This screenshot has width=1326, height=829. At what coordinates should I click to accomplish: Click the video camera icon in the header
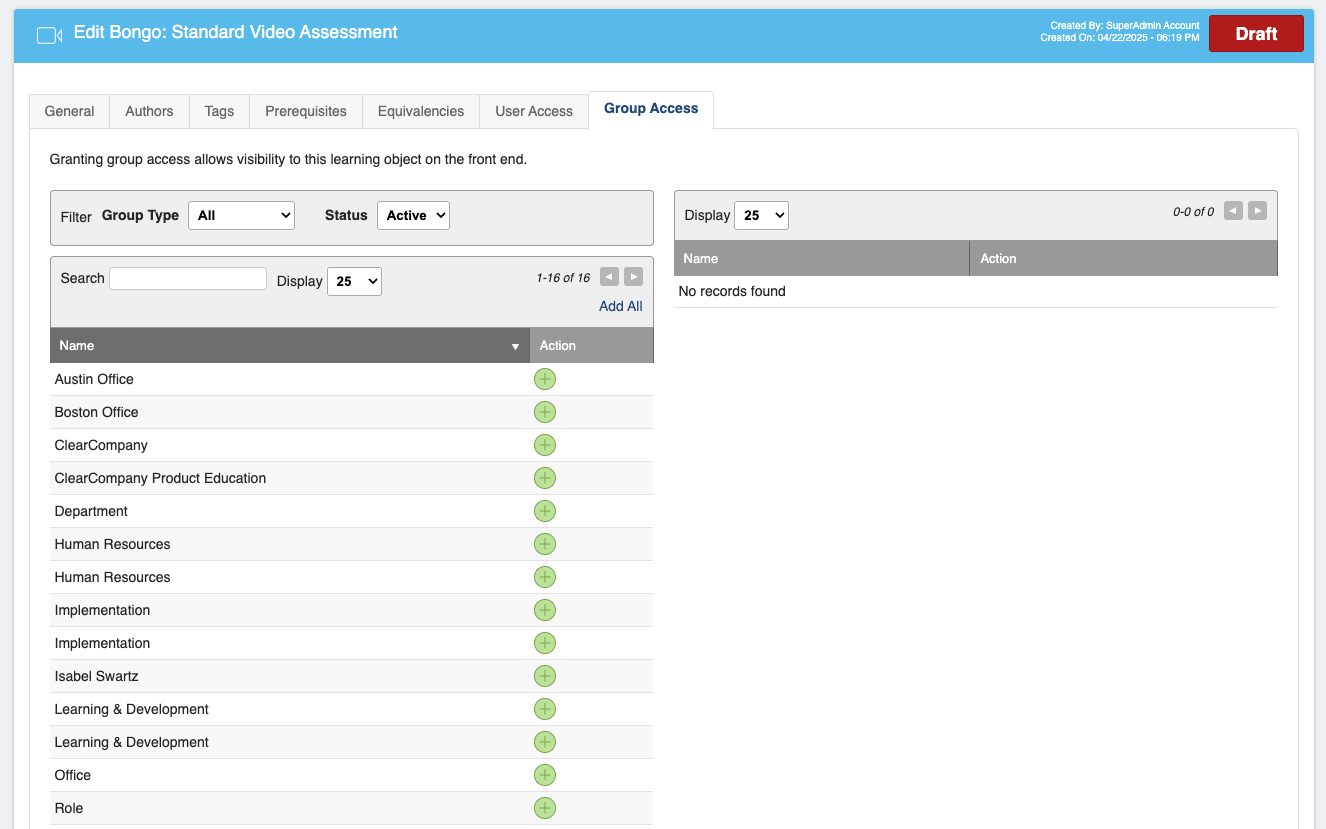click(x=50, y=35)
